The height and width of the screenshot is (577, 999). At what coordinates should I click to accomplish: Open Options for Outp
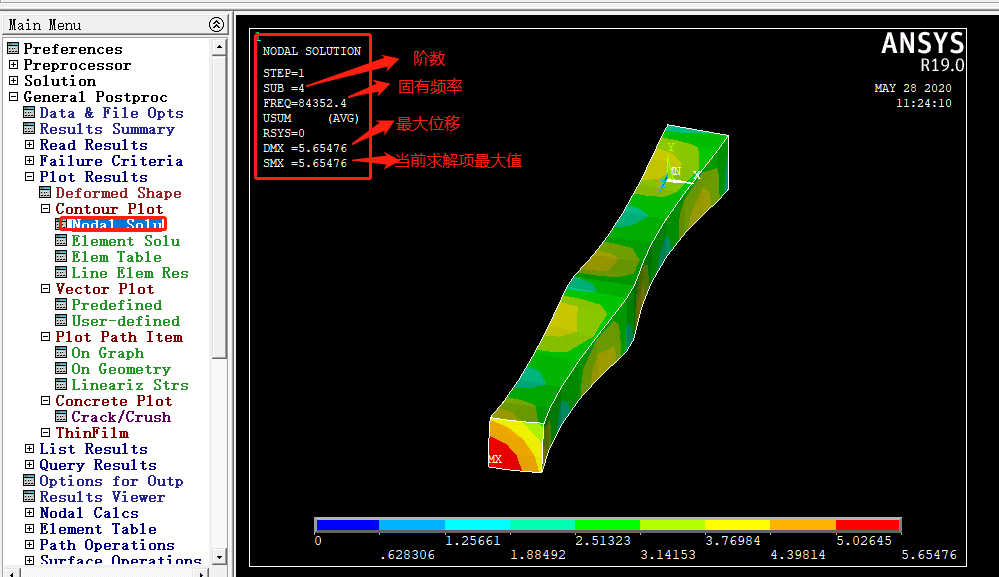pyautogui.click(x=111, y=481)
